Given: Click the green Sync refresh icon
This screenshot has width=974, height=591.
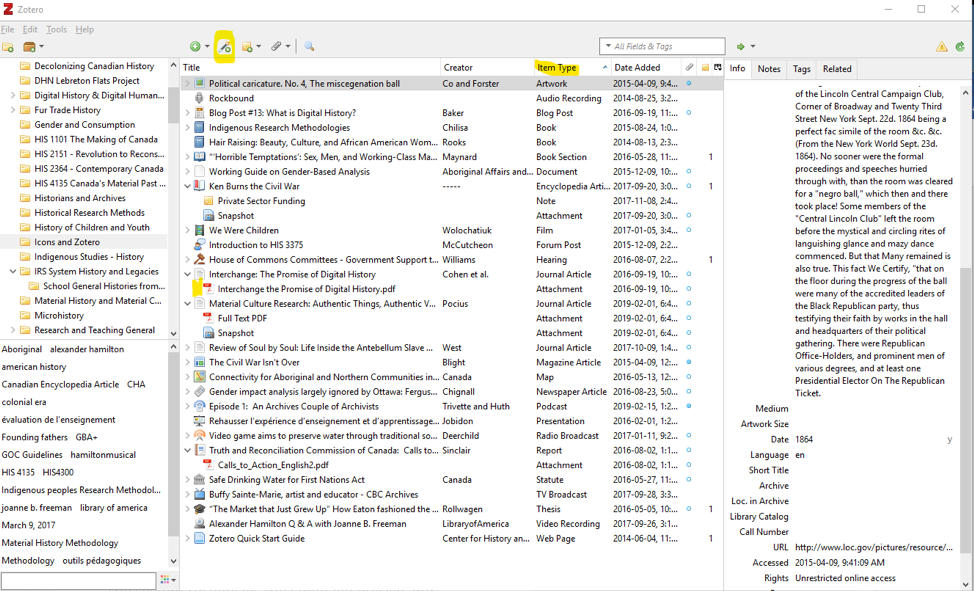Looking at the screenshot, I should [960, 47].
